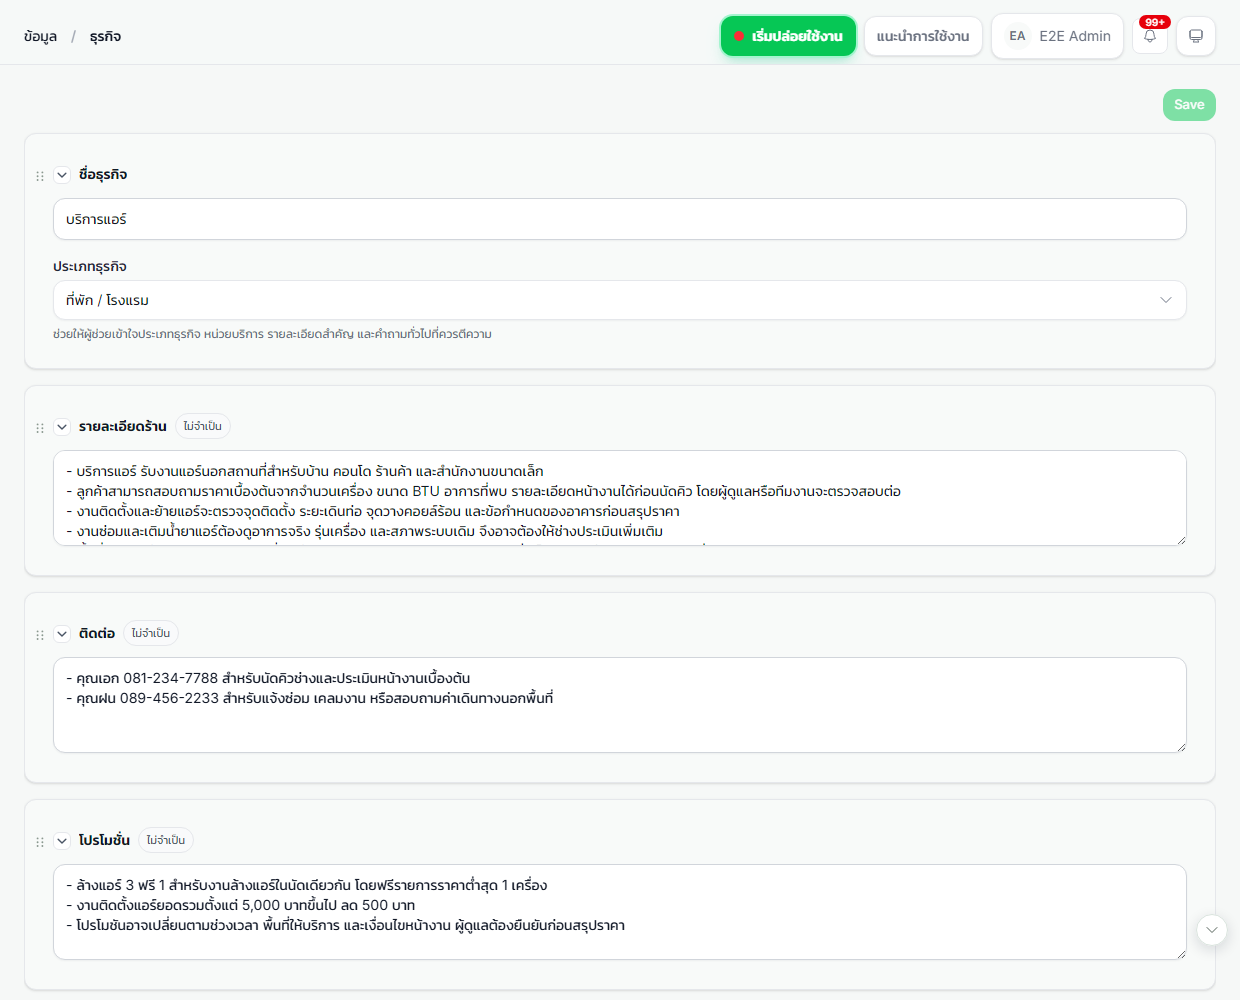Click the ไม่จำเป็น tag next to รายละเอียดร้าน

(x=203, y=426)
